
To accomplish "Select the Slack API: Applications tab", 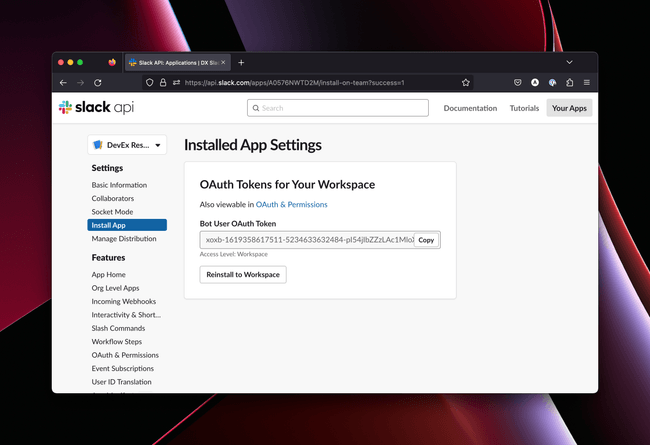I will point(177,63).
